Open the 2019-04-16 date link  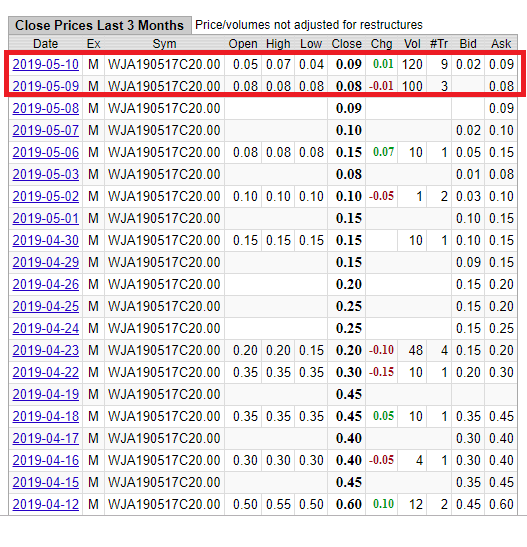(46, 460)
